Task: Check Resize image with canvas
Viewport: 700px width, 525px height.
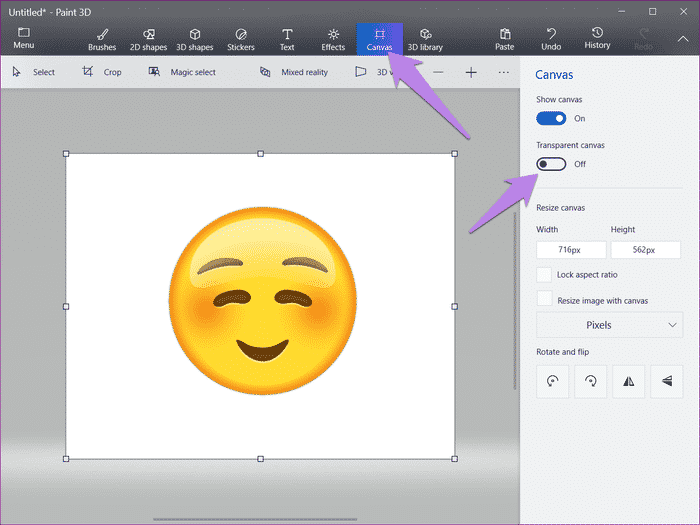Action: click(544, 298)
